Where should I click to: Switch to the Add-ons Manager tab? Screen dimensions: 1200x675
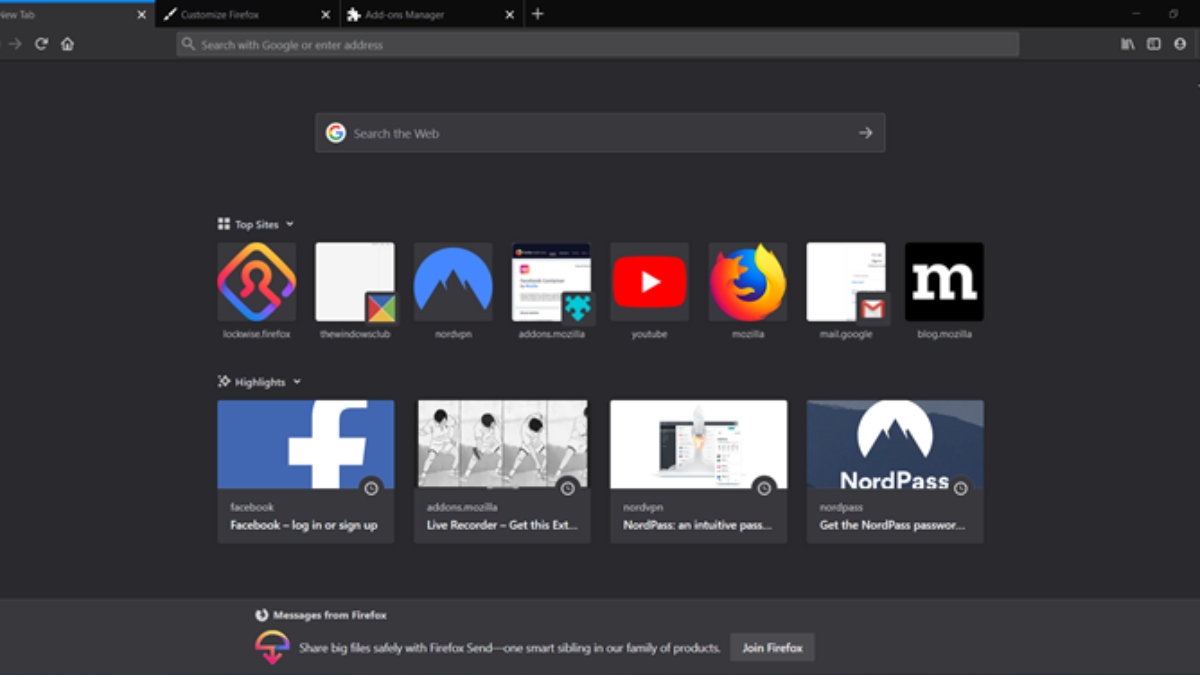[x=431, y=15]
